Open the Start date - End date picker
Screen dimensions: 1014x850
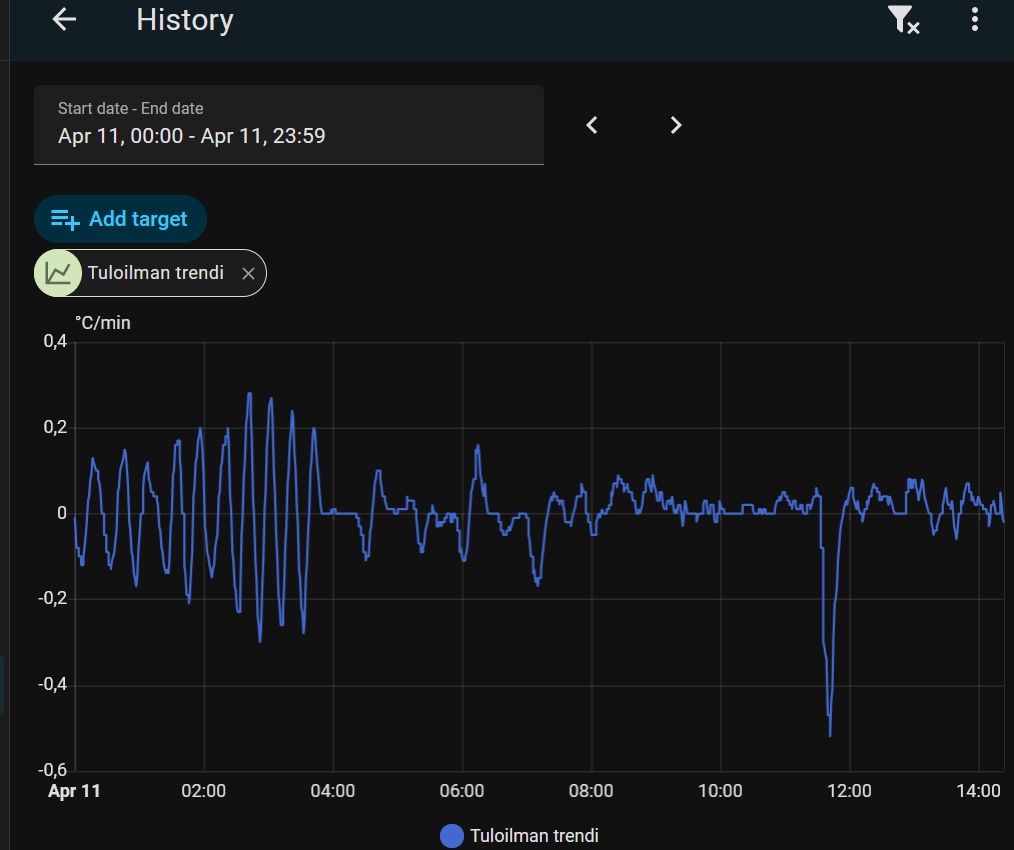tap(288, 125)
